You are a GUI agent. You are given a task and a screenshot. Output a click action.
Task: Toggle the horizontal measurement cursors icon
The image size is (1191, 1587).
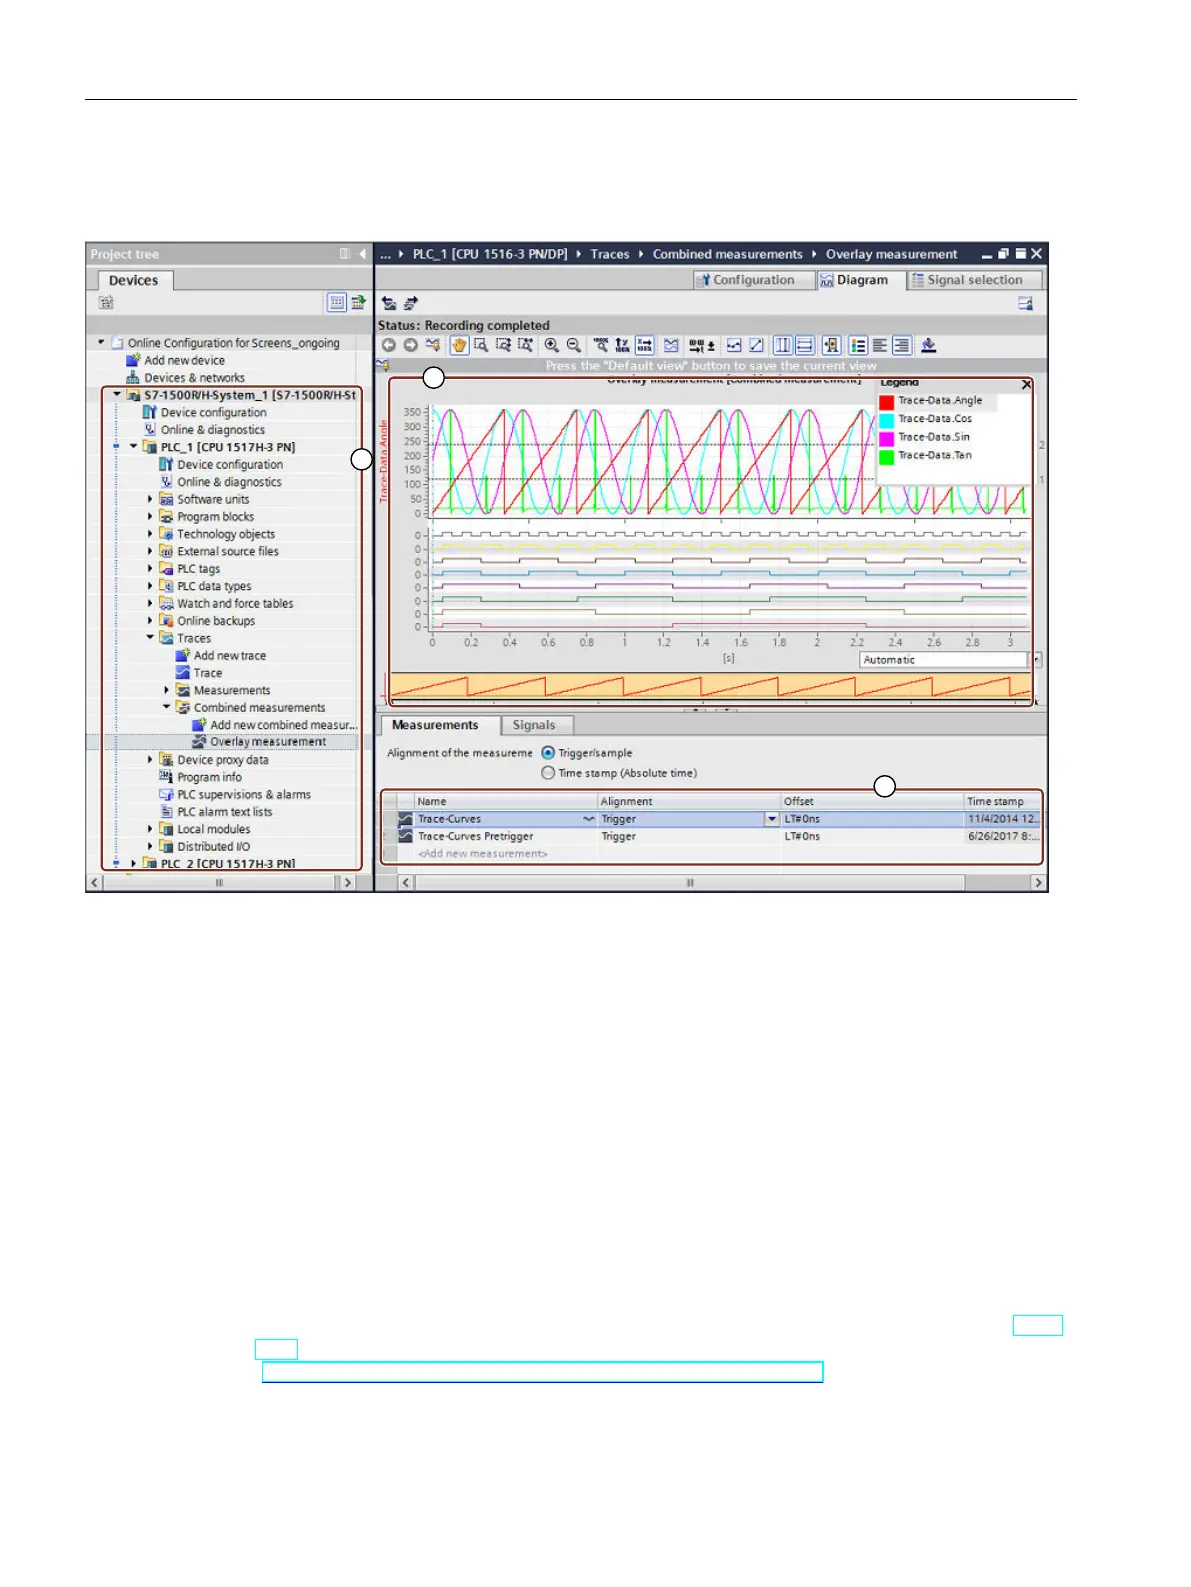[804, 345]
